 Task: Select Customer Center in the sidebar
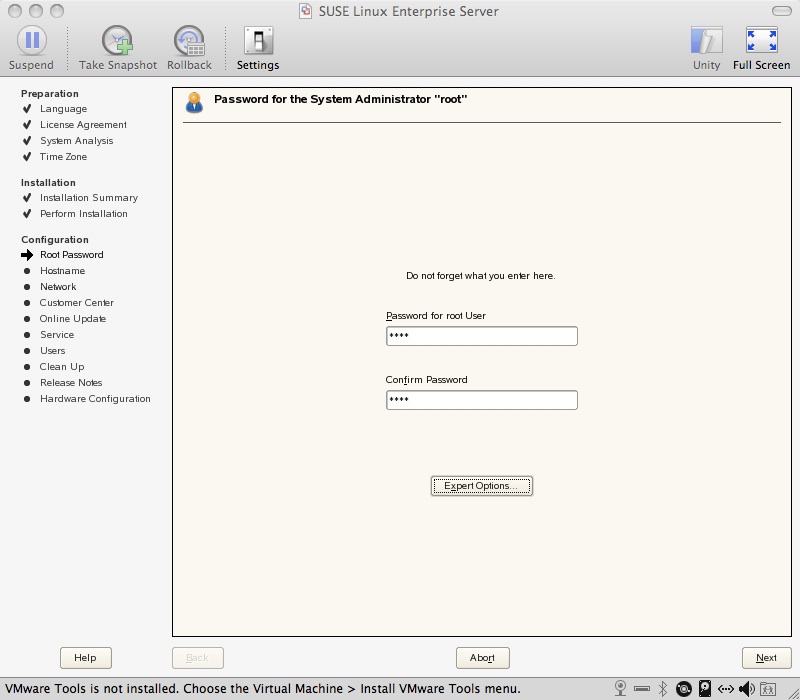coord(77,303)
